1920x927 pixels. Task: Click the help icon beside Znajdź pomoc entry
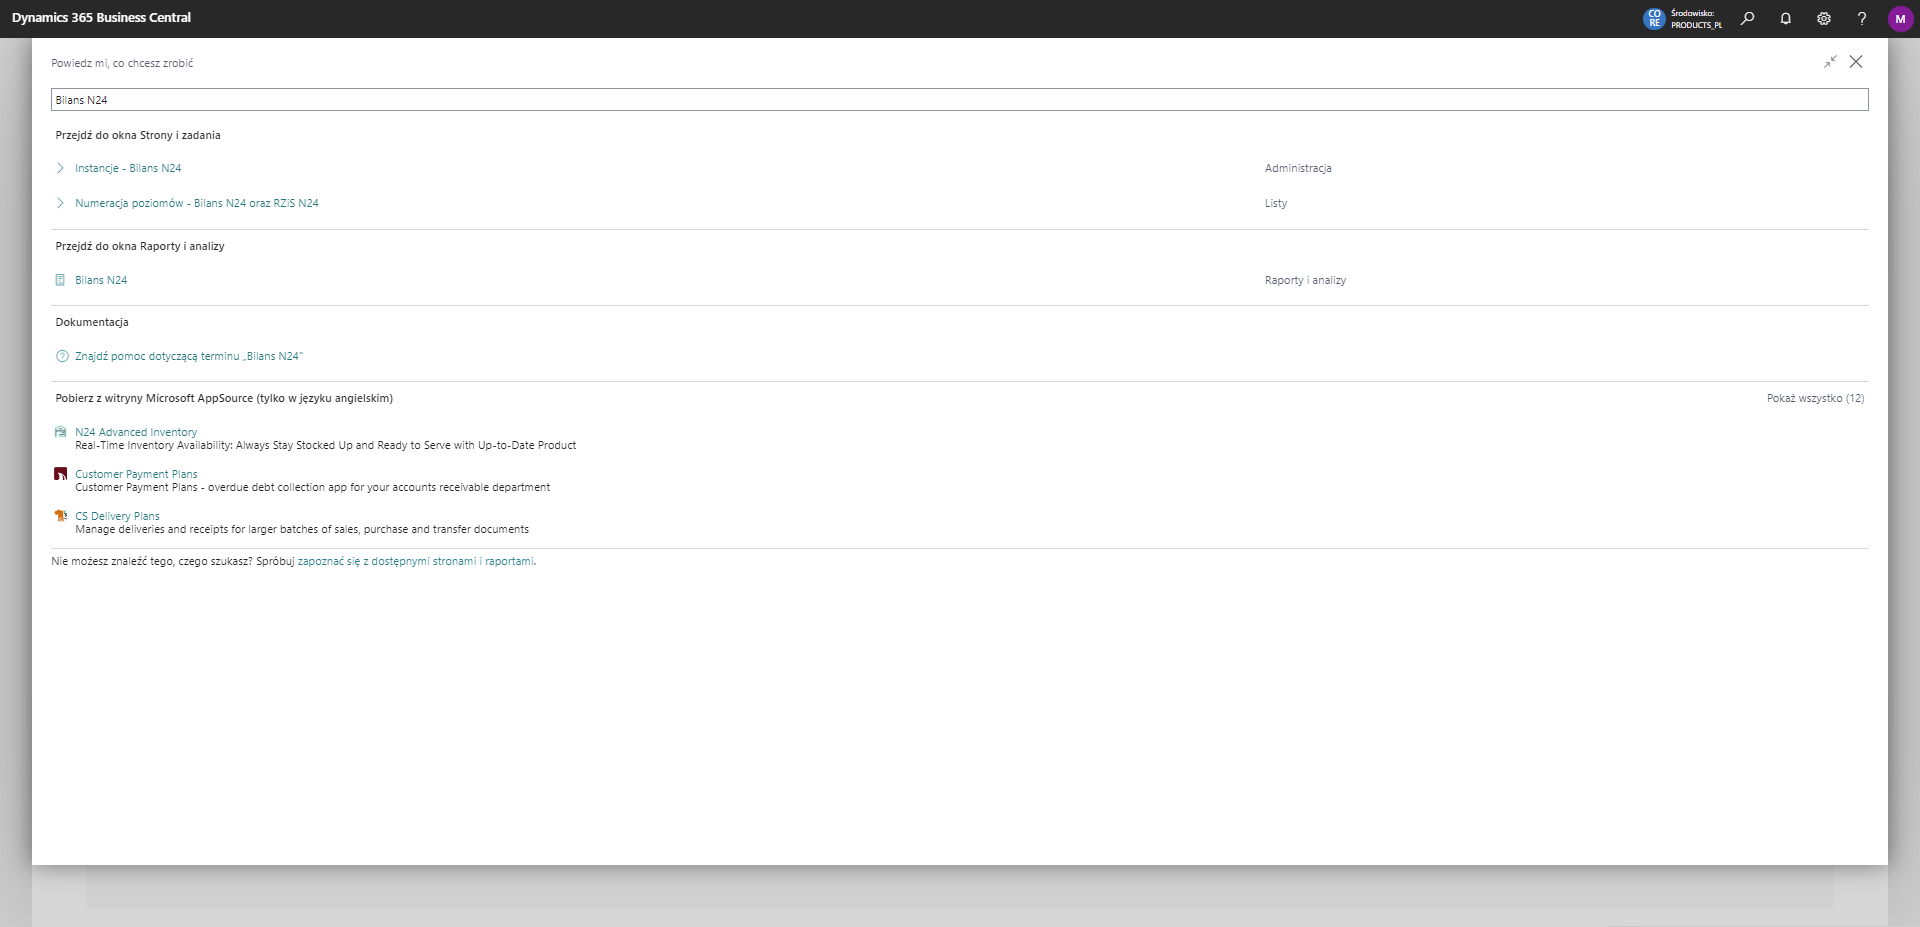(61, 356)
